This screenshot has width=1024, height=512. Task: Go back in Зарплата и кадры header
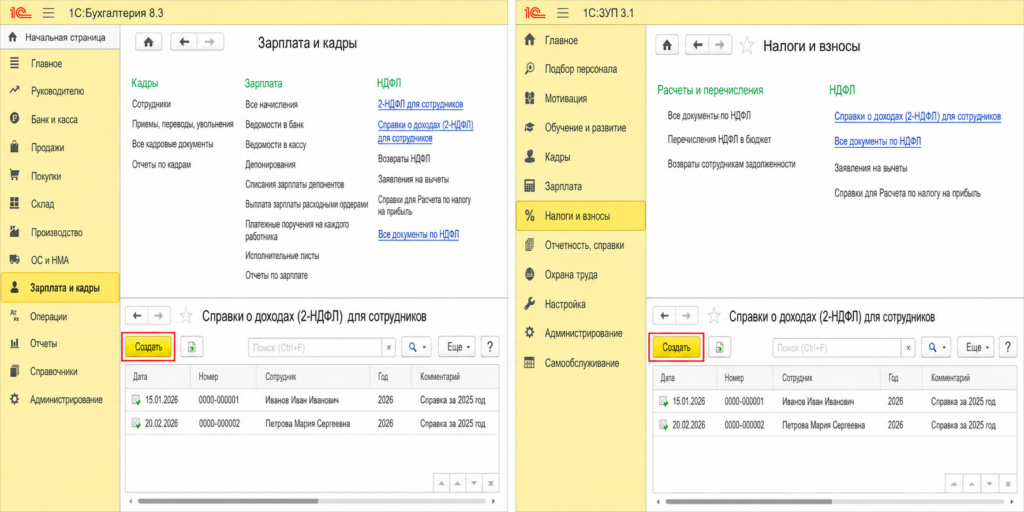(184, 42)
